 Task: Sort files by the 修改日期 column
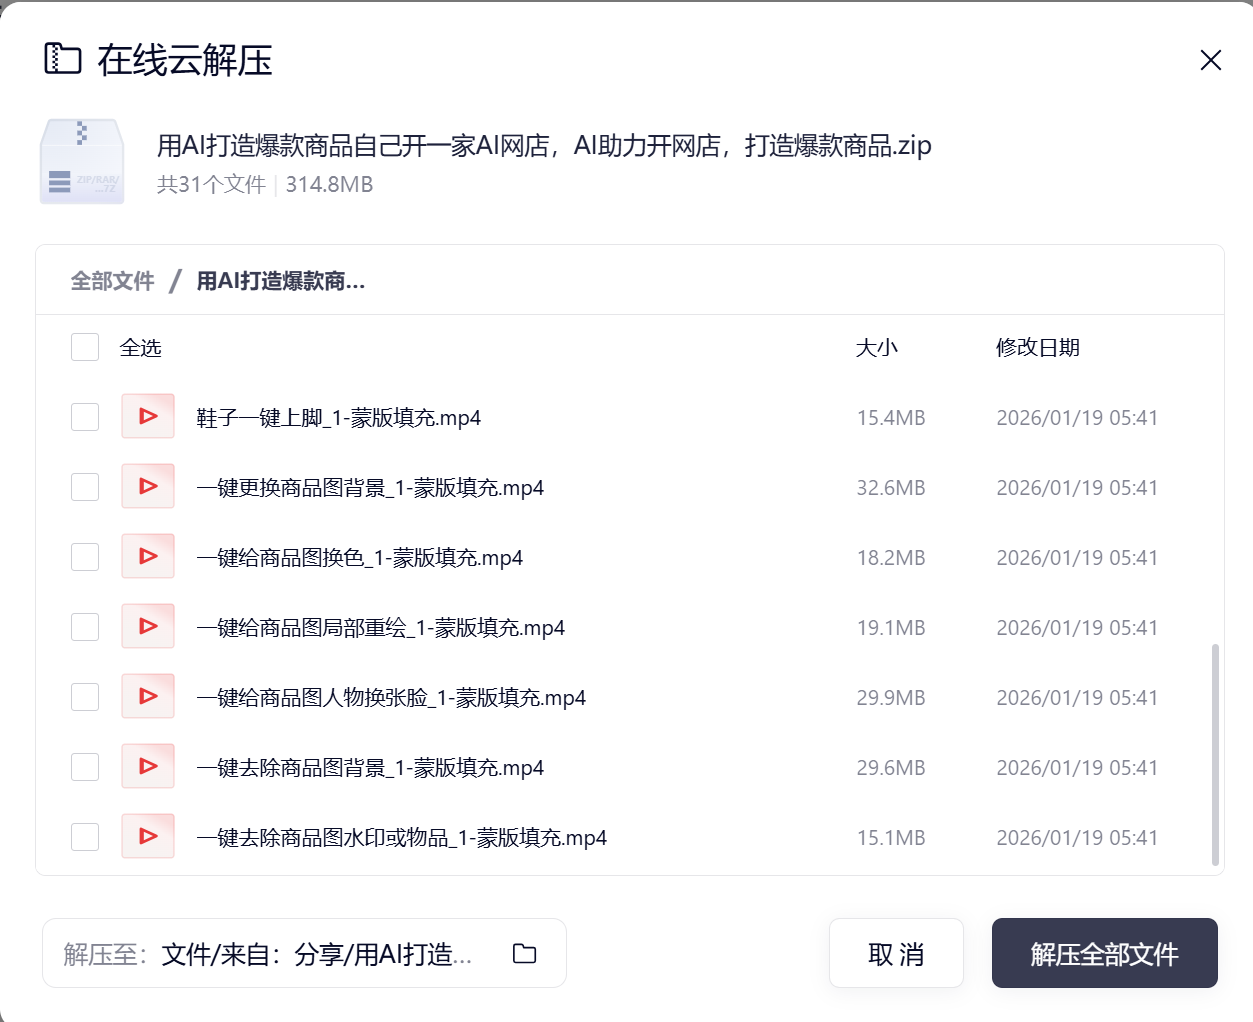tap(1037, 347)
